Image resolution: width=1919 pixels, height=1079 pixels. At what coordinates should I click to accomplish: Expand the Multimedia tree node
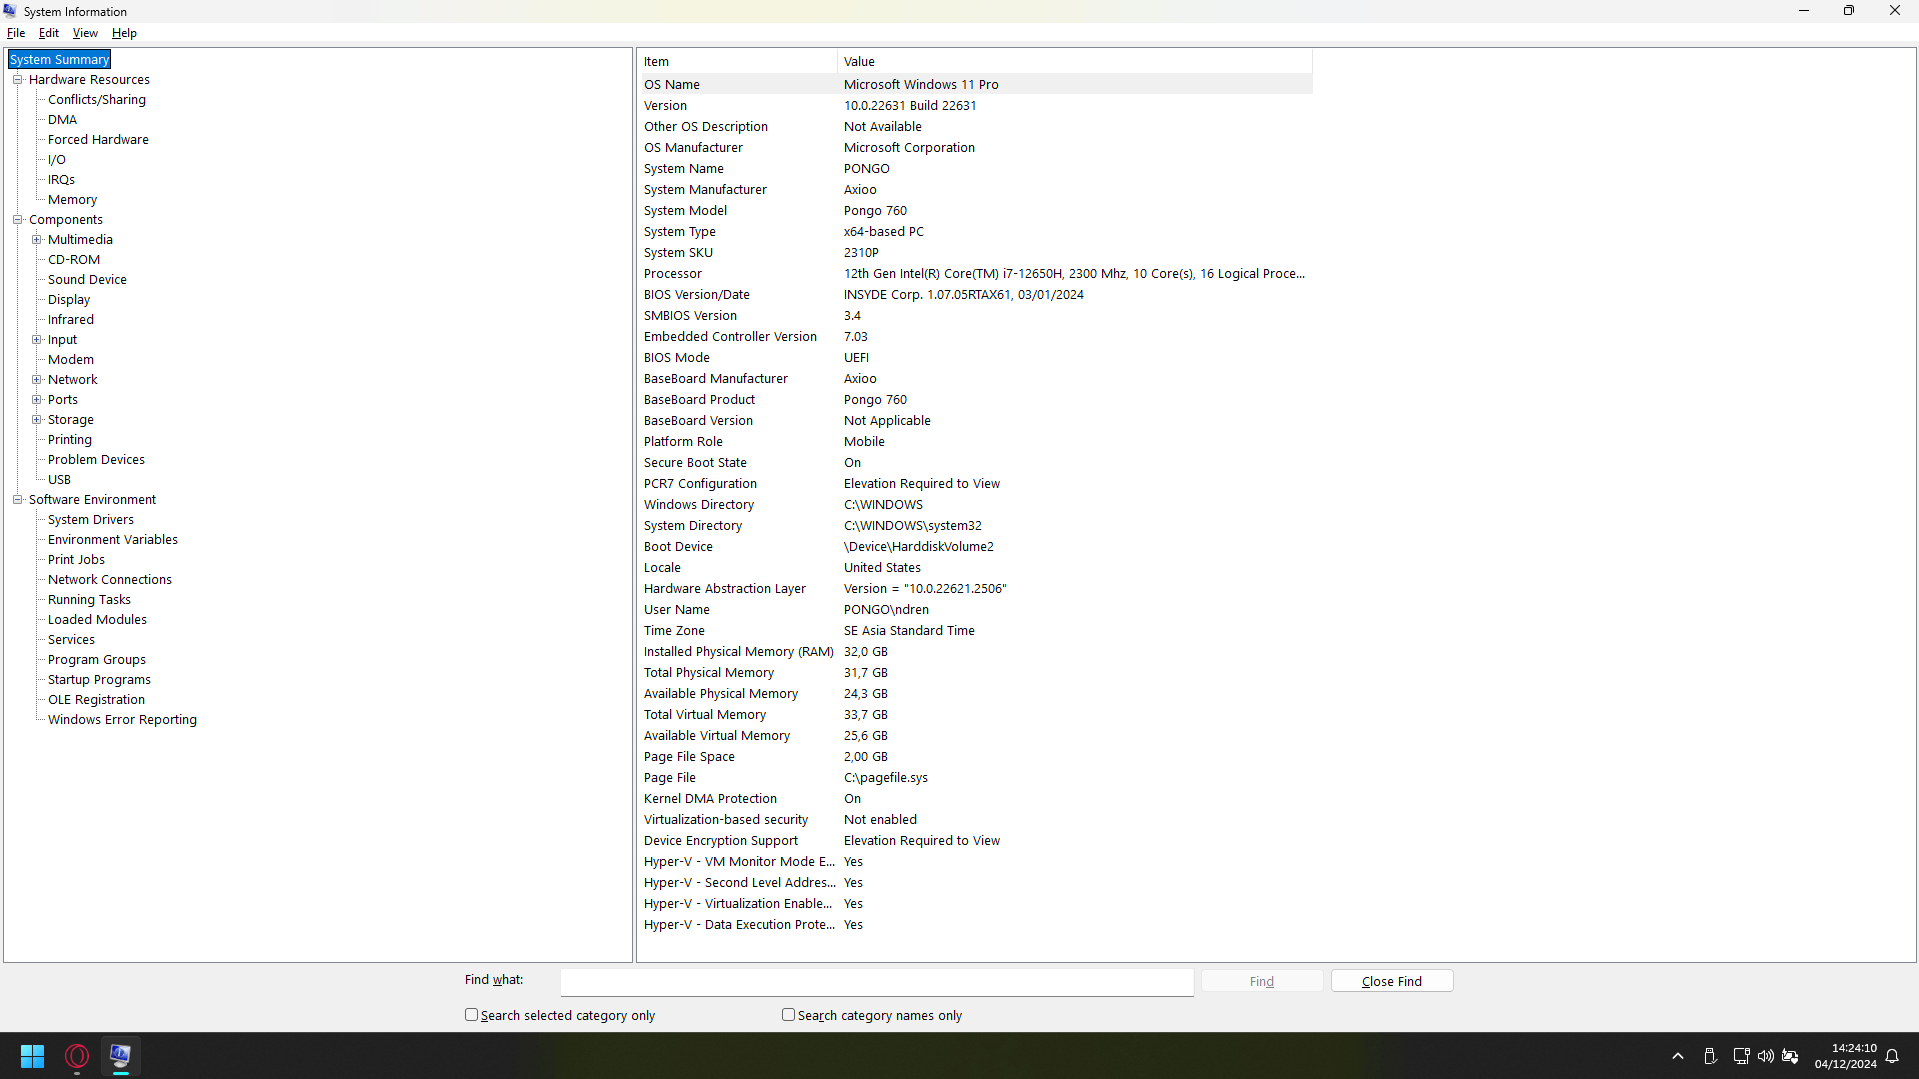point(36,239)
